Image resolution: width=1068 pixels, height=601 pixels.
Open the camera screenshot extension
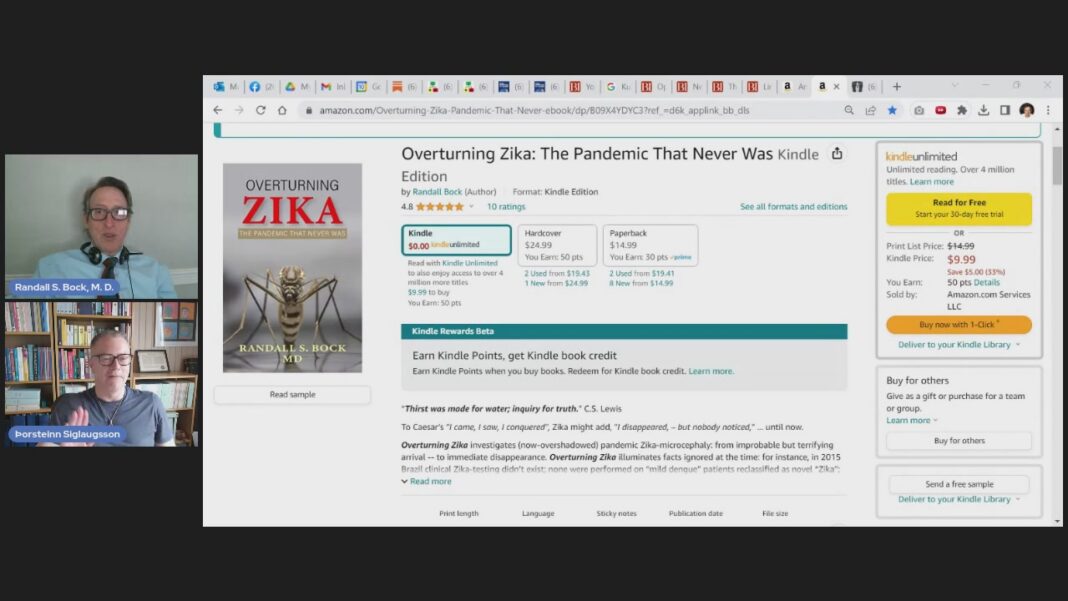(x=919, y=110)
